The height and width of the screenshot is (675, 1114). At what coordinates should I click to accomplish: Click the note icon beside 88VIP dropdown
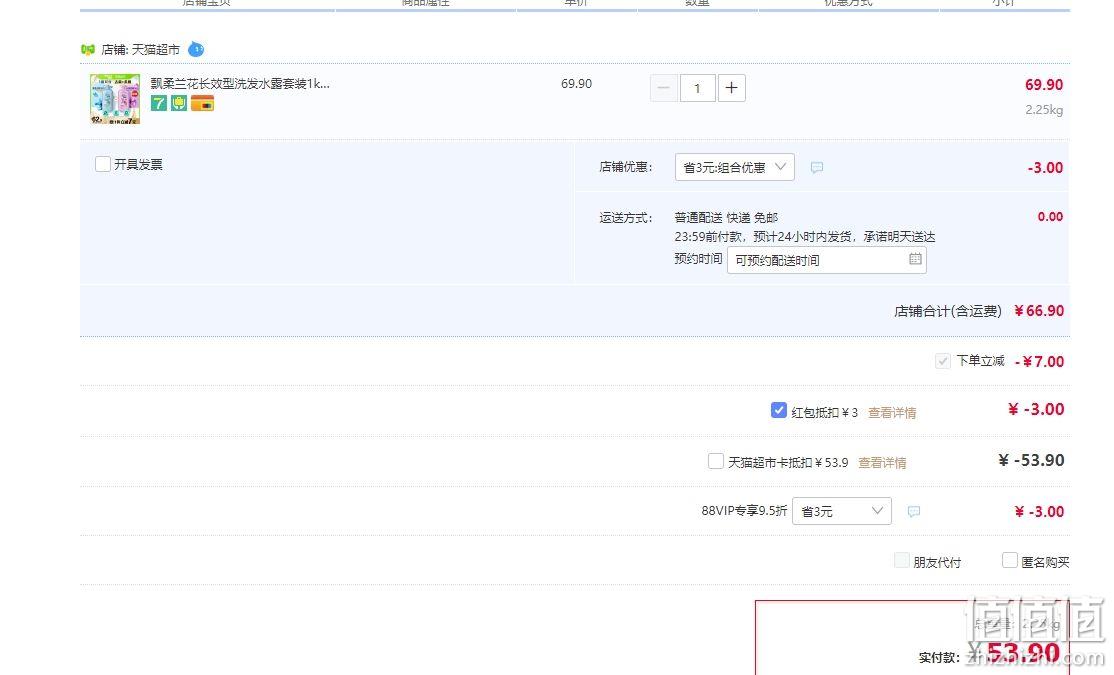tap(914, 512)
